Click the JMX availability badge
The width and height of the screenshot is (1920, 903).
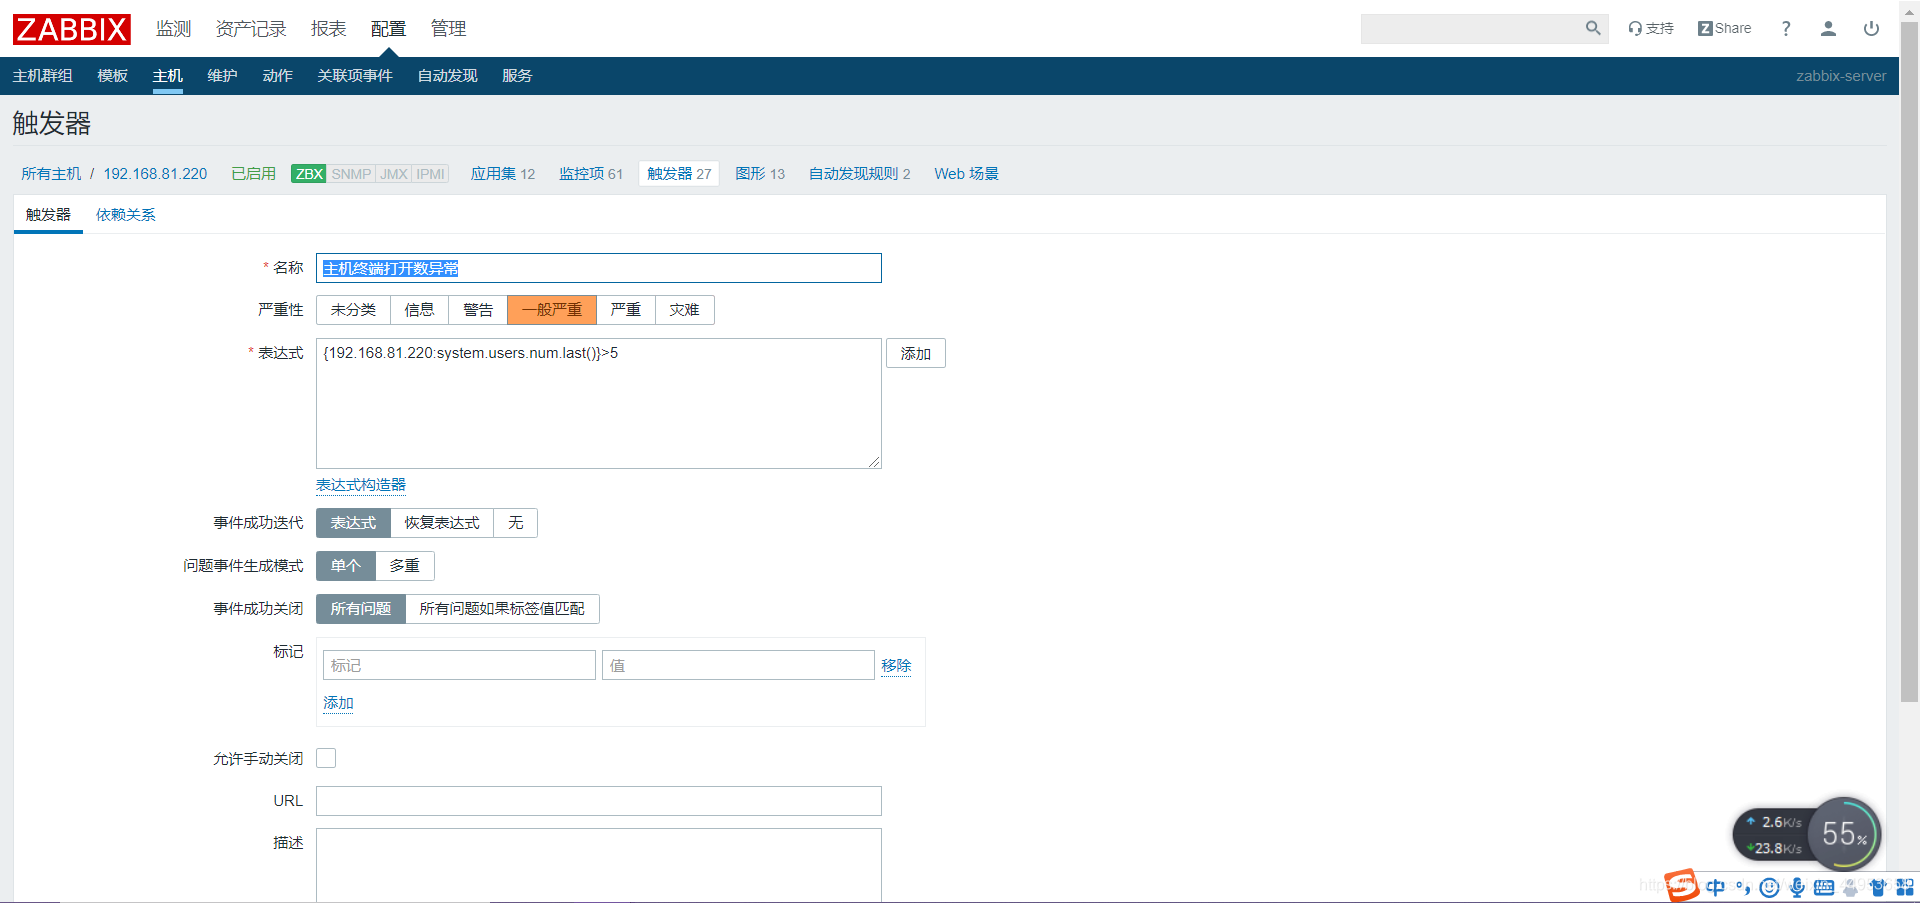point(394,174)
